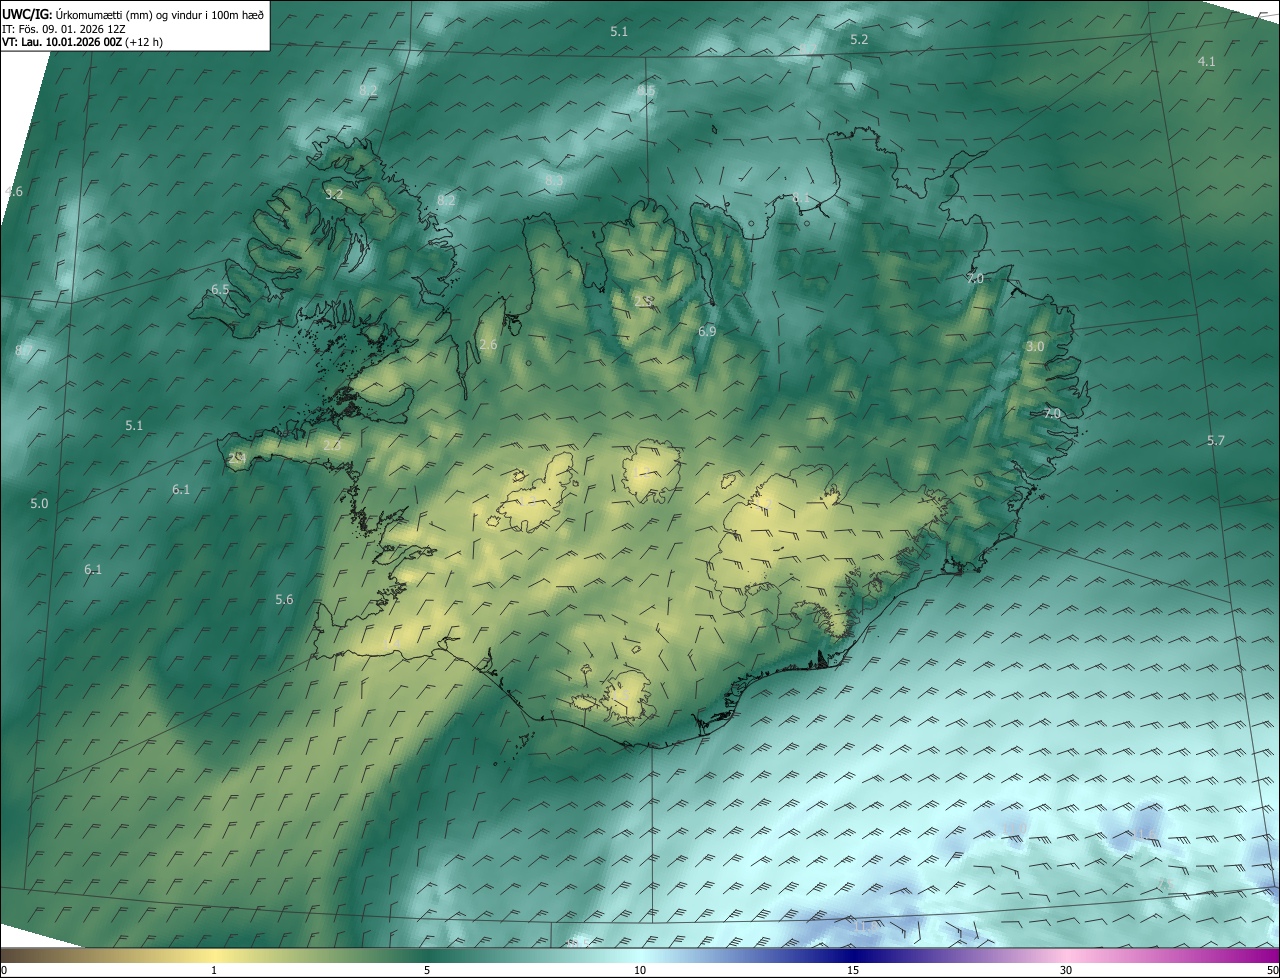Click the 6.9 value label in north Iceland
Image resolution: width=1280 pixels, height=978 pixels.
pyautogui.click(x=707, y=331)
